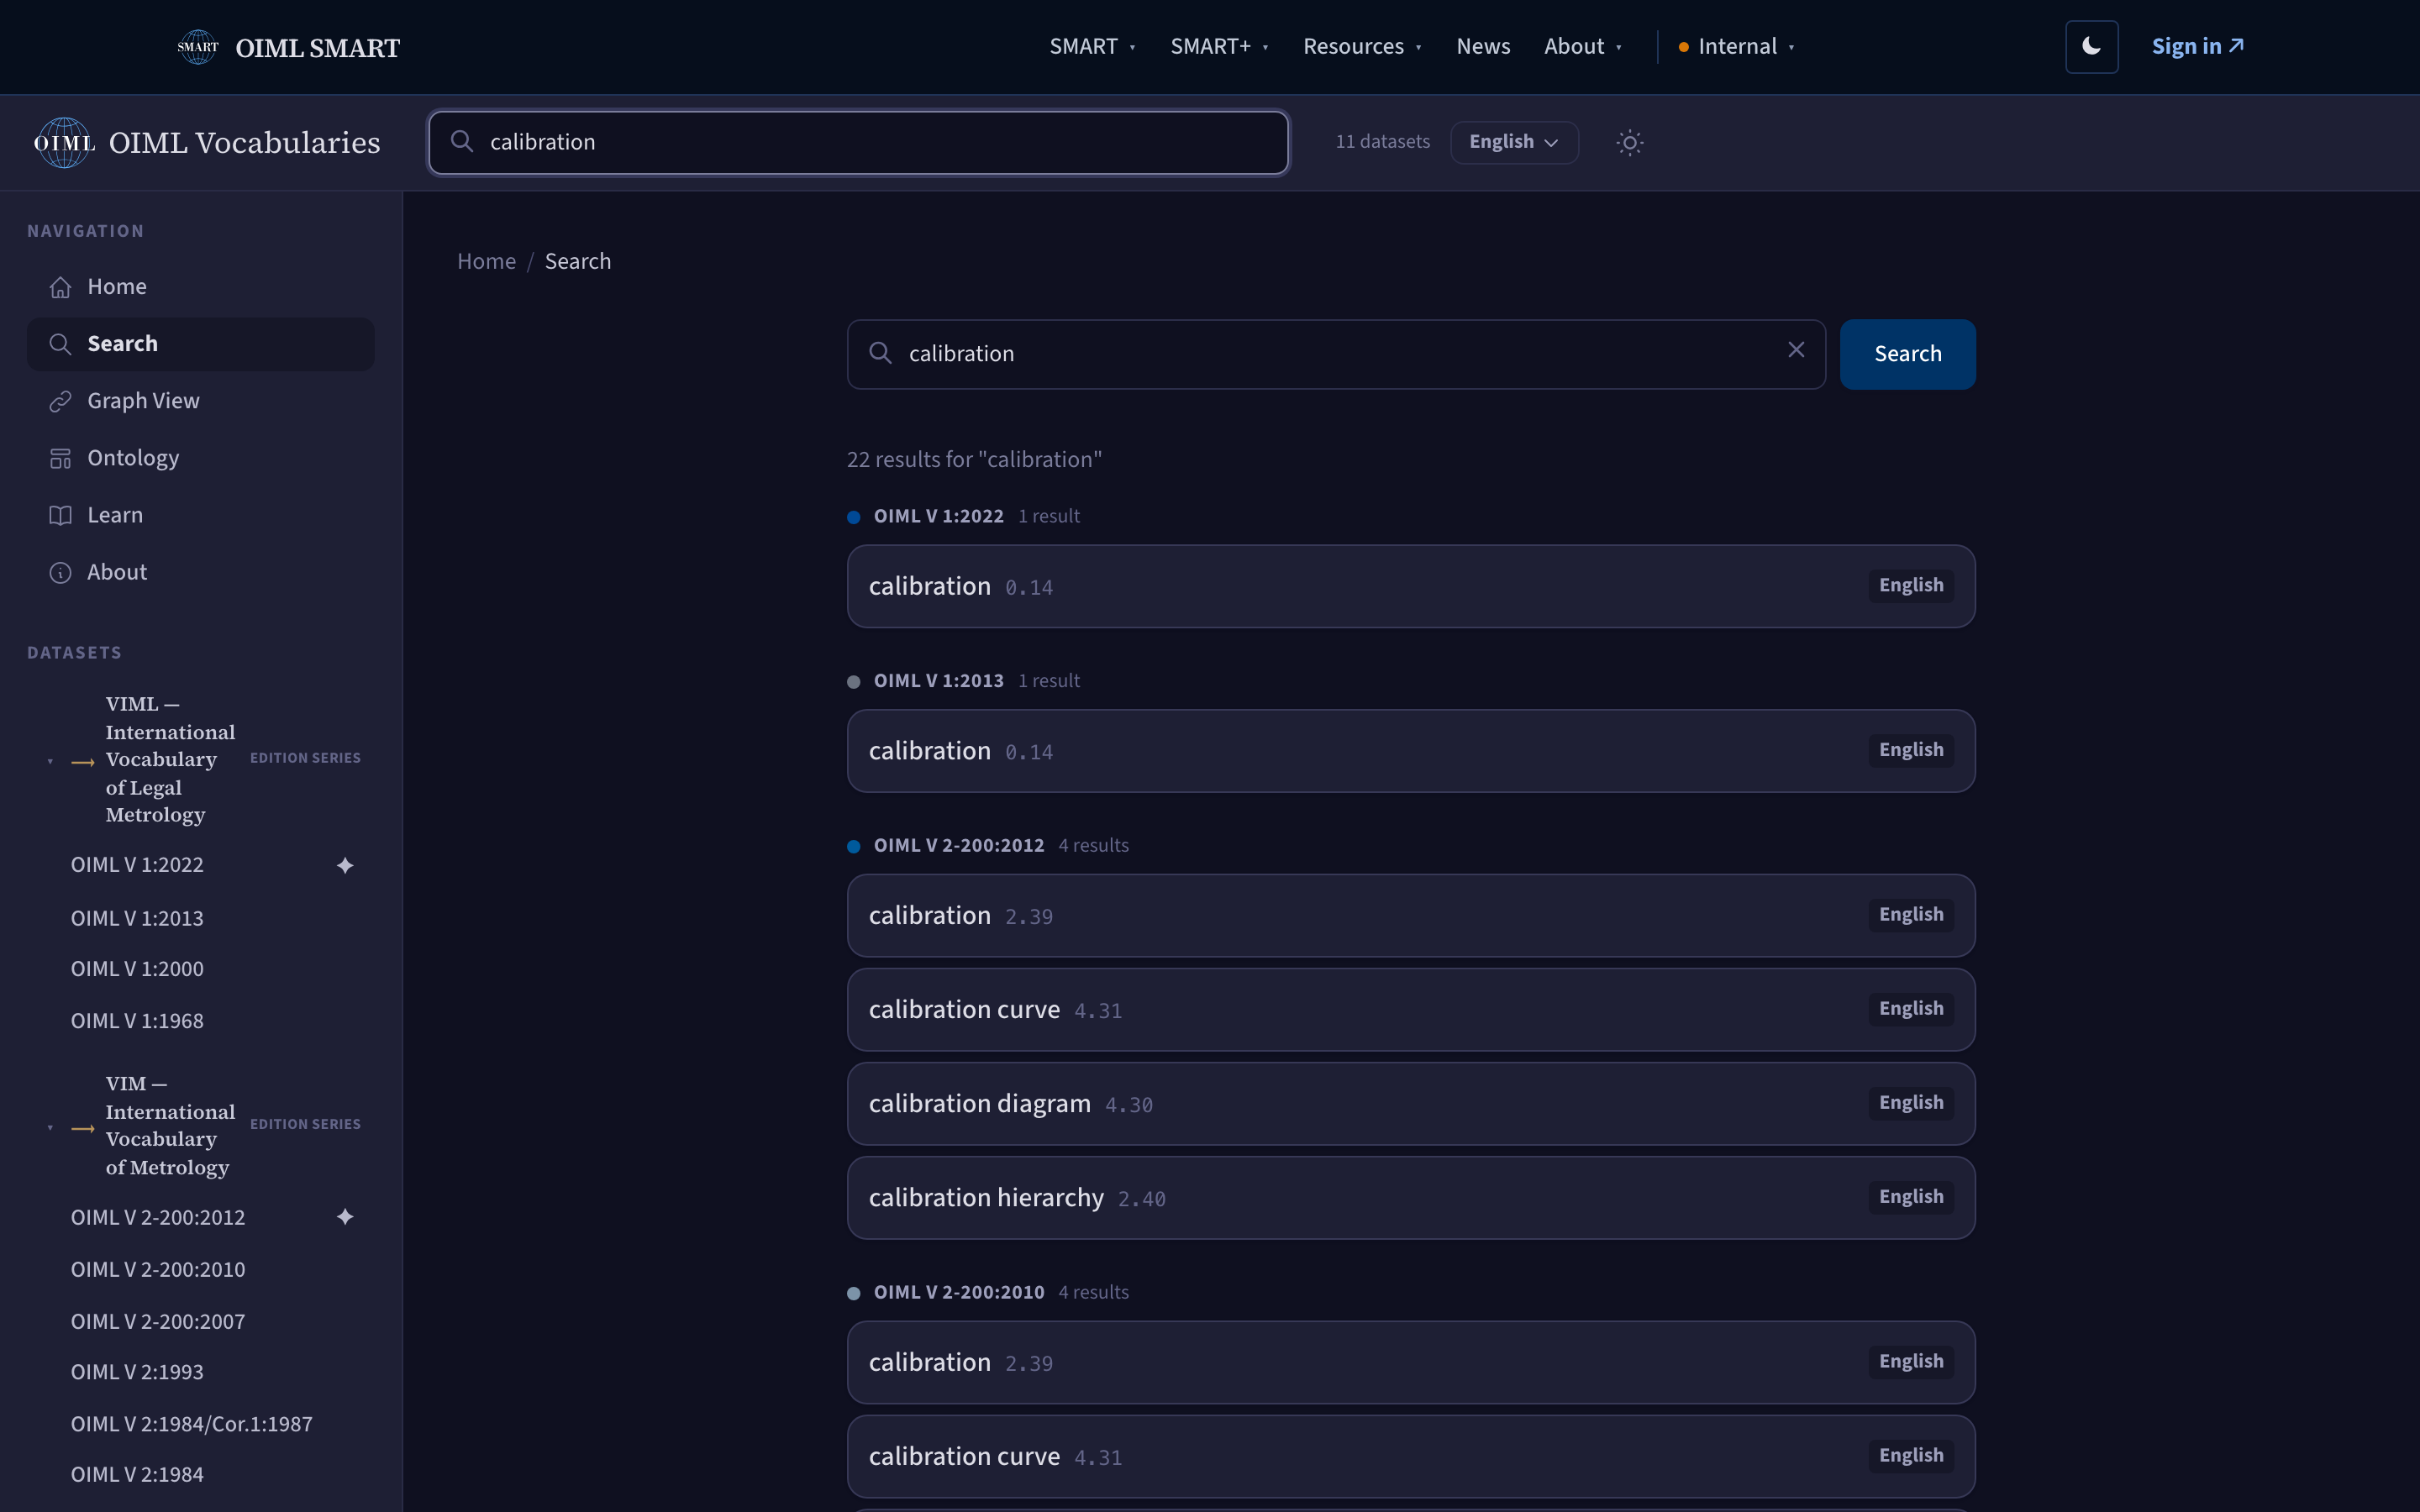2420x1512 pixels.
Task: Select OIML V 2-200:2007 dataset in sidebar
Action: pos(158,1321)
